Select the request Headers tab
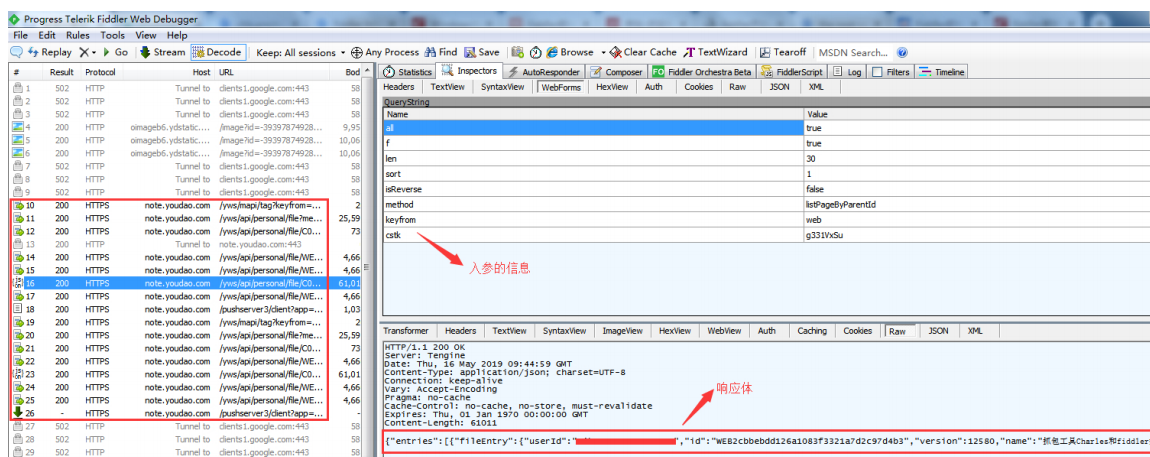The width and height of the screenshot is (1150, 457). [x=399, y=87]
